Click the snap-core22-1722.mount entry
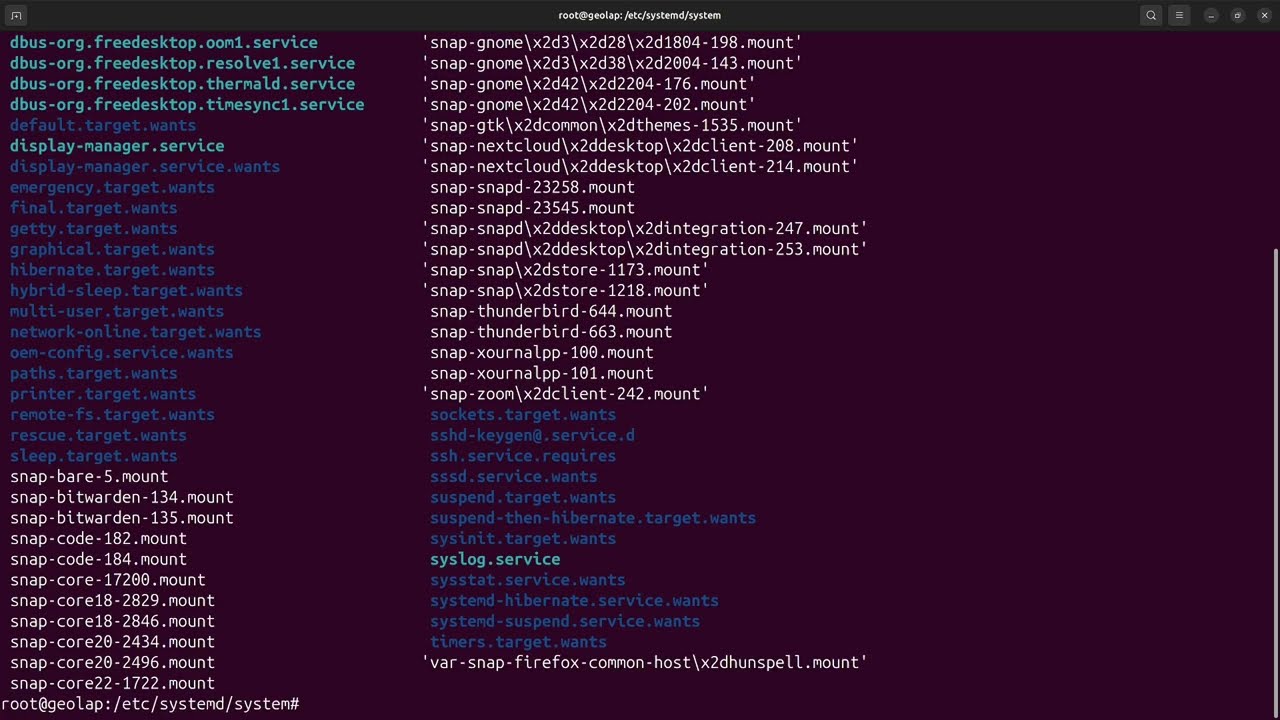This screenshot has height=720, width=1280. [x=112, y=684]
